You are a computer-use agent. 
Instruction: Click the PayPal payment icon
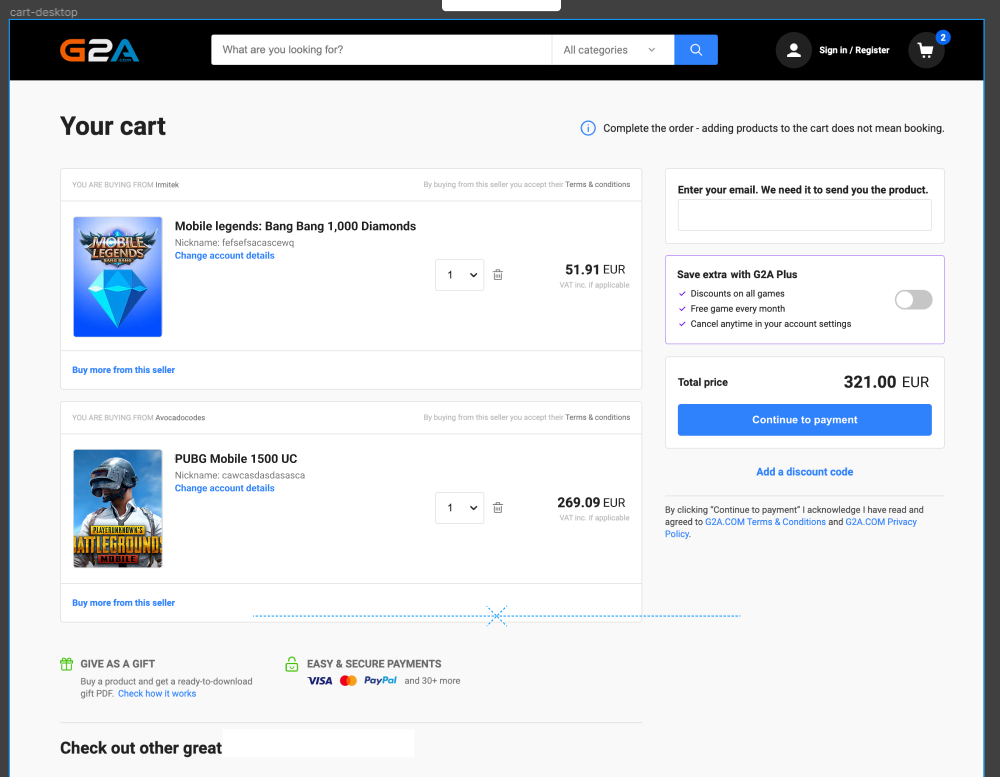point(379,680)
